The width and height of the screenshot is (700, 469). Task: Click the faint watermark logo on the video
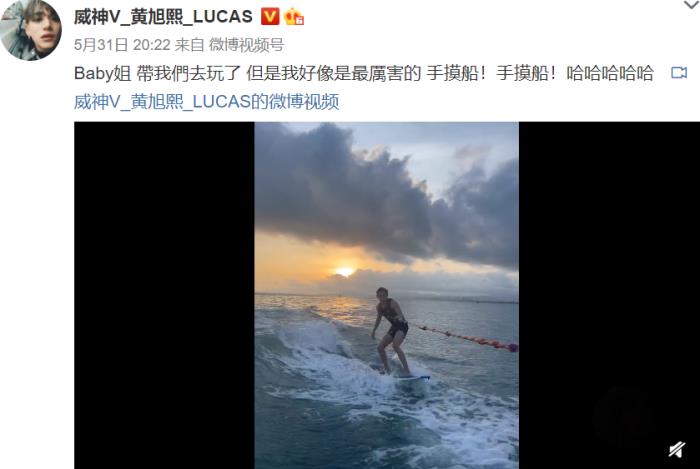click(624, 417)
